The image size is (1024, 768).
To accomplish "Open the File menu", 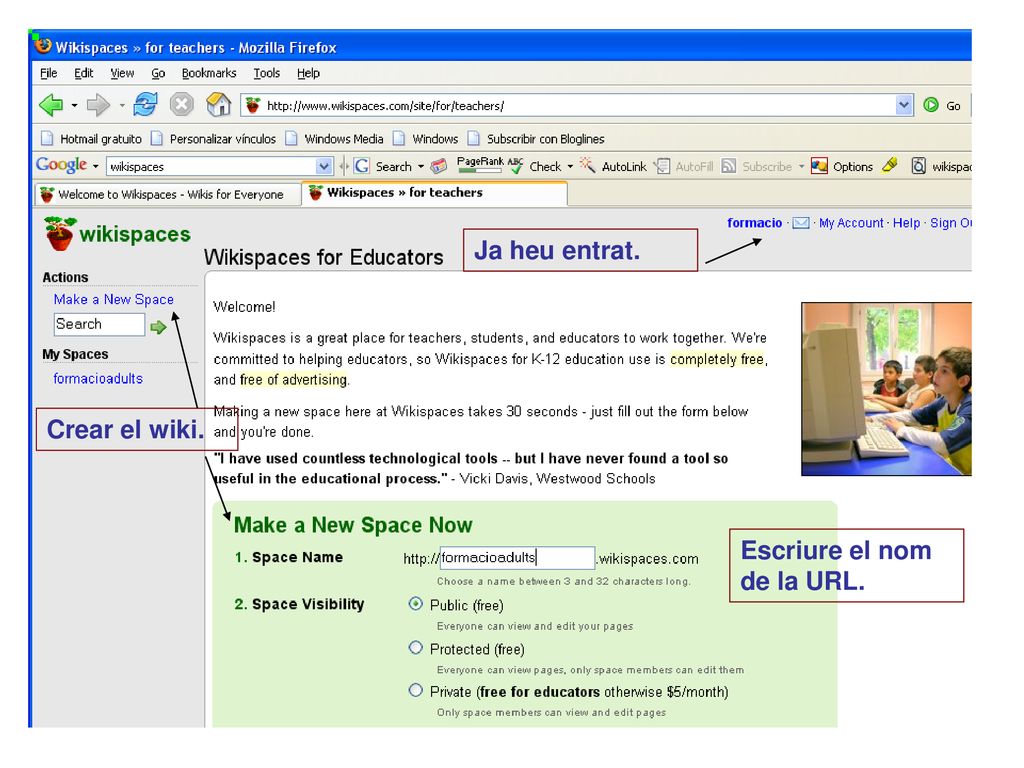I will 48,73.
